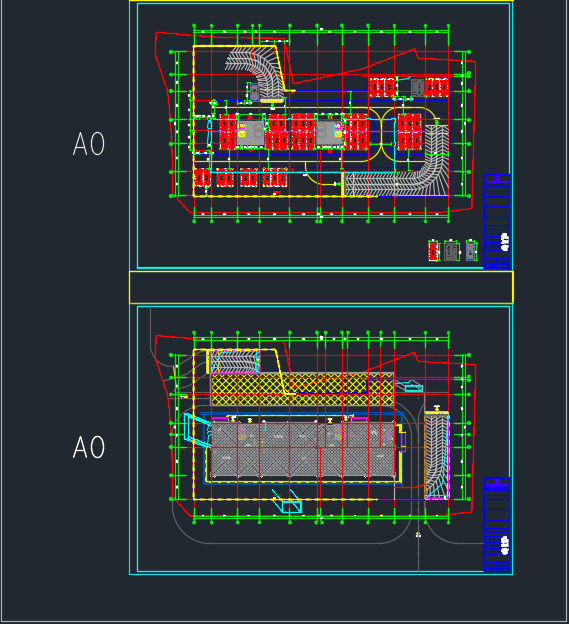569x624 pixels.
Task: Pick the red legend symbol in upper sheet
Action: coord(434,251)
